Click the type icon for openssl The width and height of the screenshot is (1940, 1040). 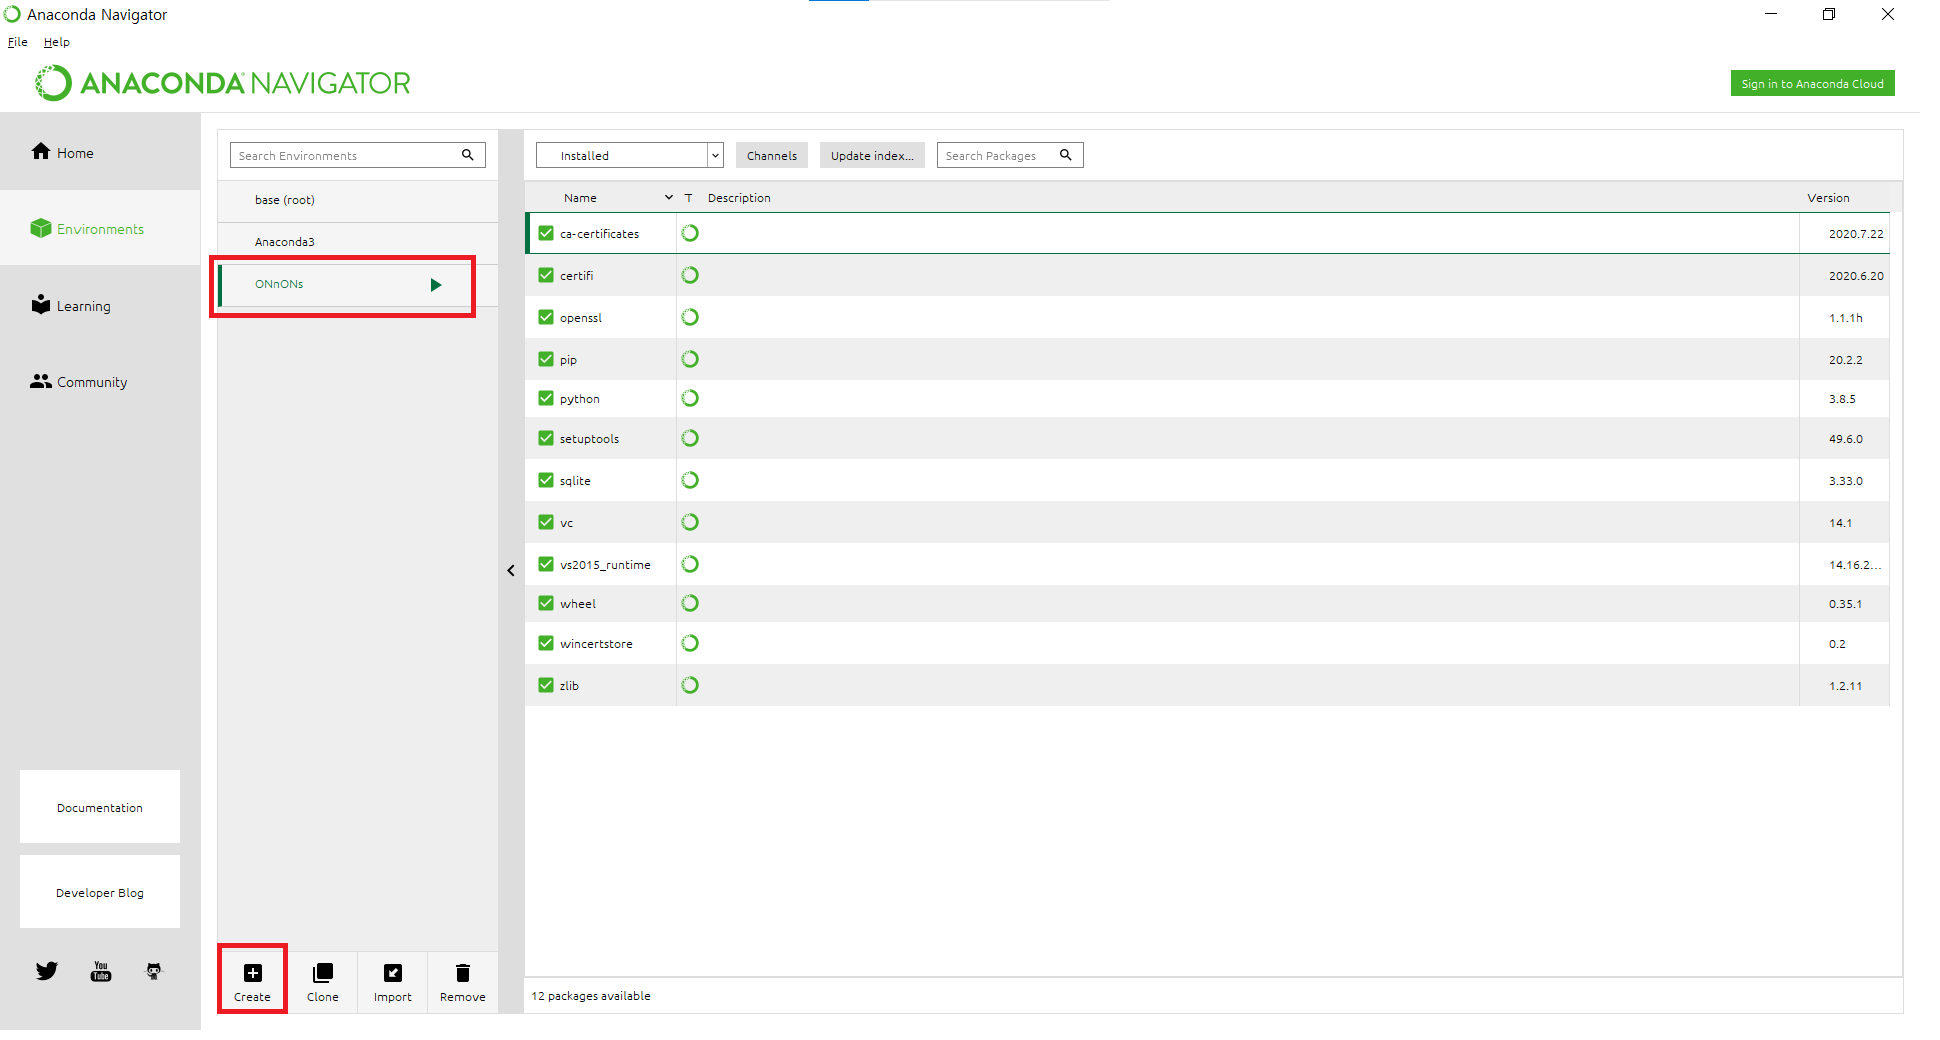pyautogui.click(x=690, y=317)
